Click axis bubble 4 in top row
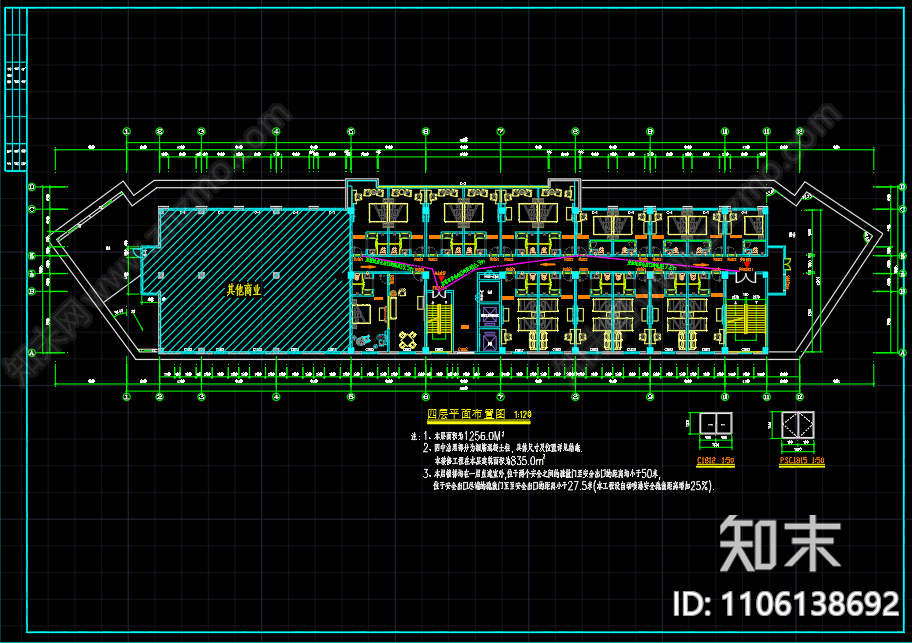 coord(276,132)
